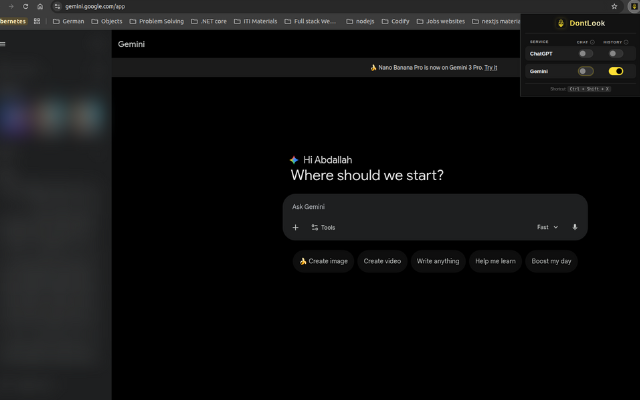Viewport: 640px width, 400px height.
Task: Open the Fast model selector dropdown
Action: tap(548, 227)
